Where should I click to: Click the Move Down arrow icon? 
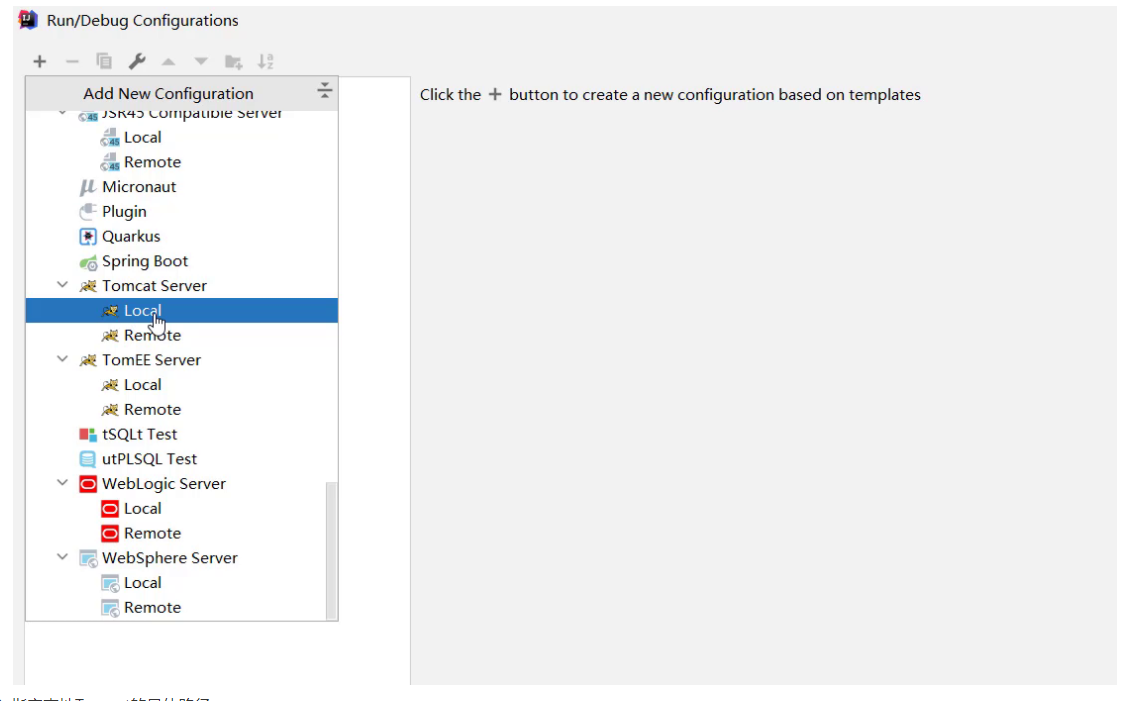[201, 62]
